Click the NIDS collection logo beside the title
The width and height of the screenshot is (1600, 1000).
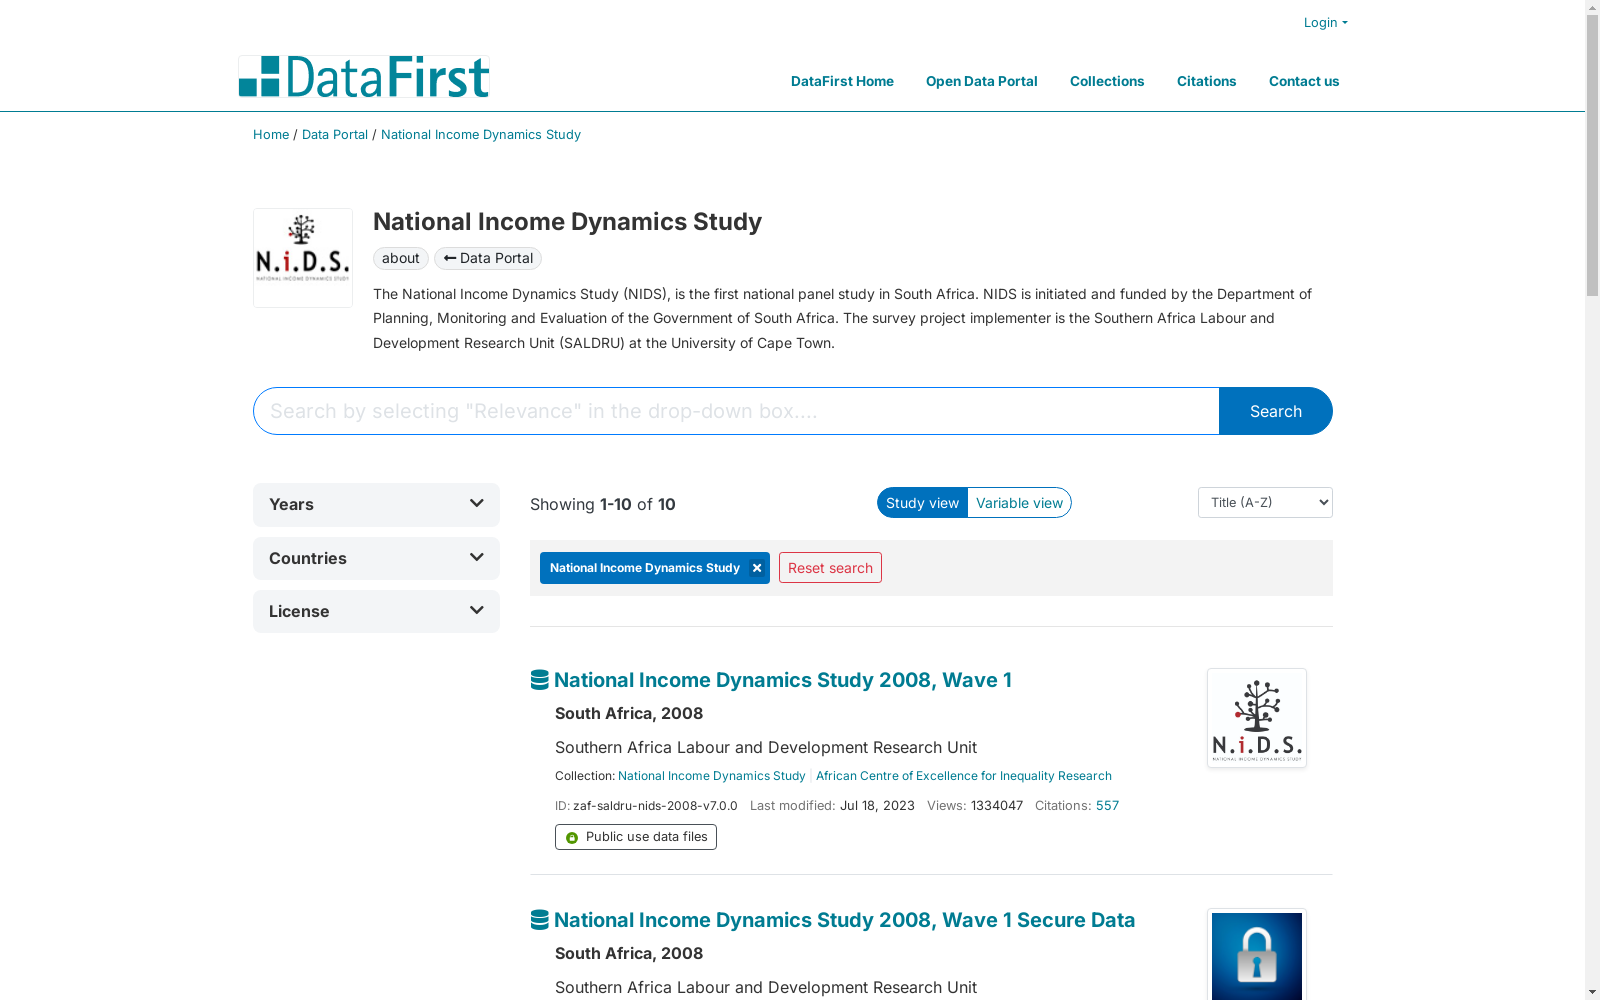pyautogui.click(x=303, y=258)
